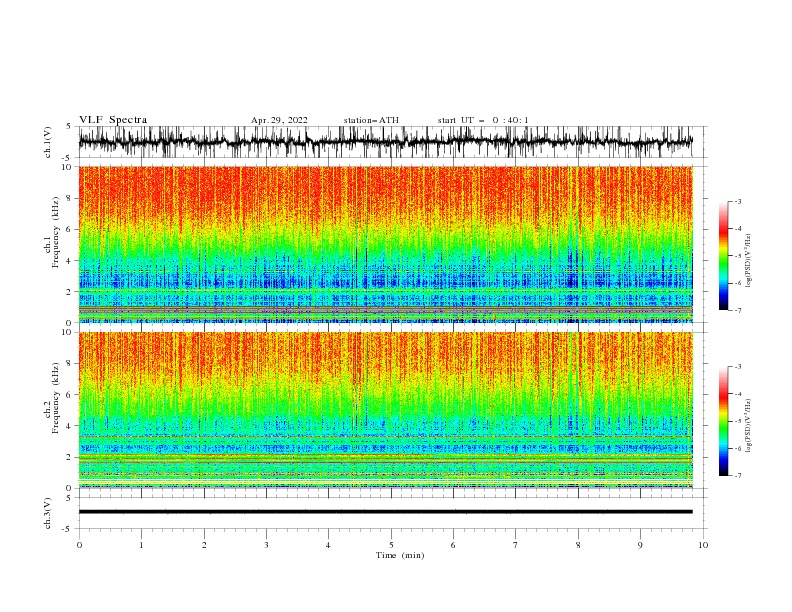Click the ch.1 colorbar "log(PSD)(V²/Hz)" label
792x612 pixels.
point(749,261)
